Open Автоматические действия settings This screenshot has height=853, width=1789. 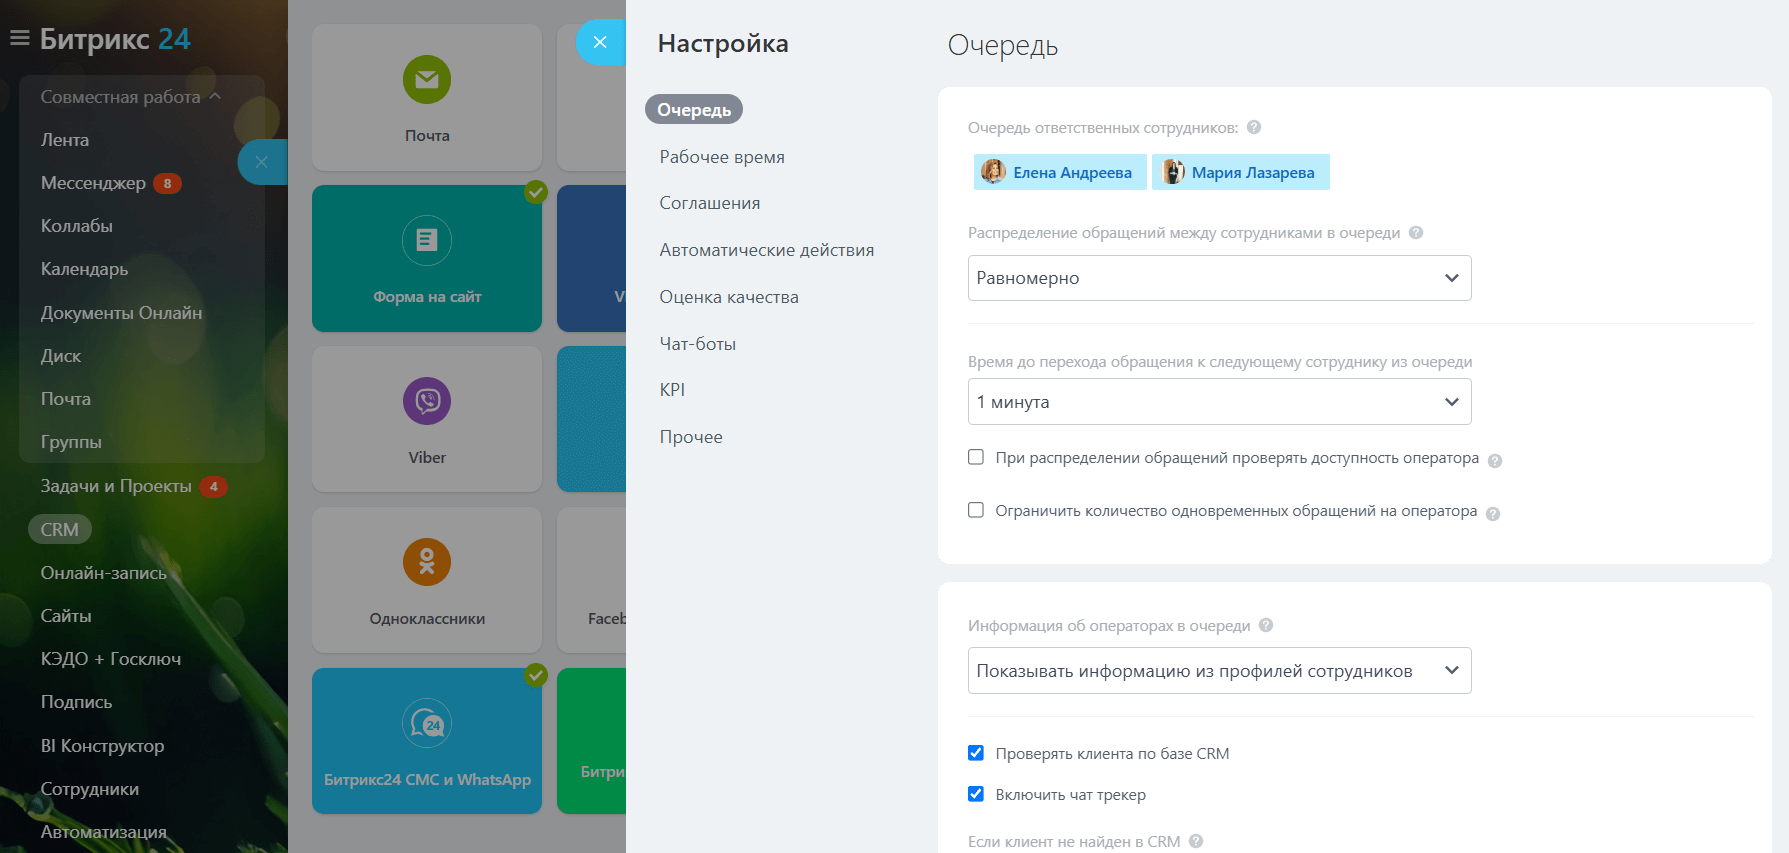767,250
